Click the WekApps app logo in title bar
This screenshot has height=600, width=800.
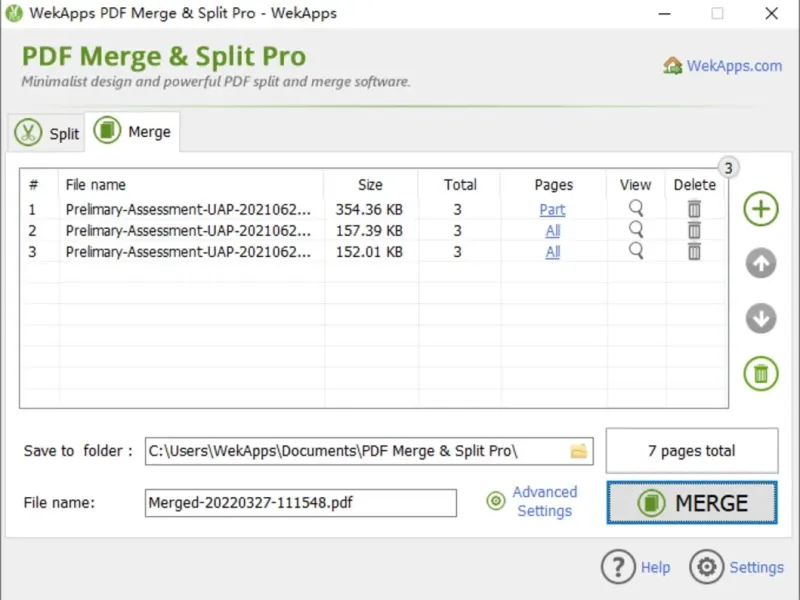click(x=14, y=13)
